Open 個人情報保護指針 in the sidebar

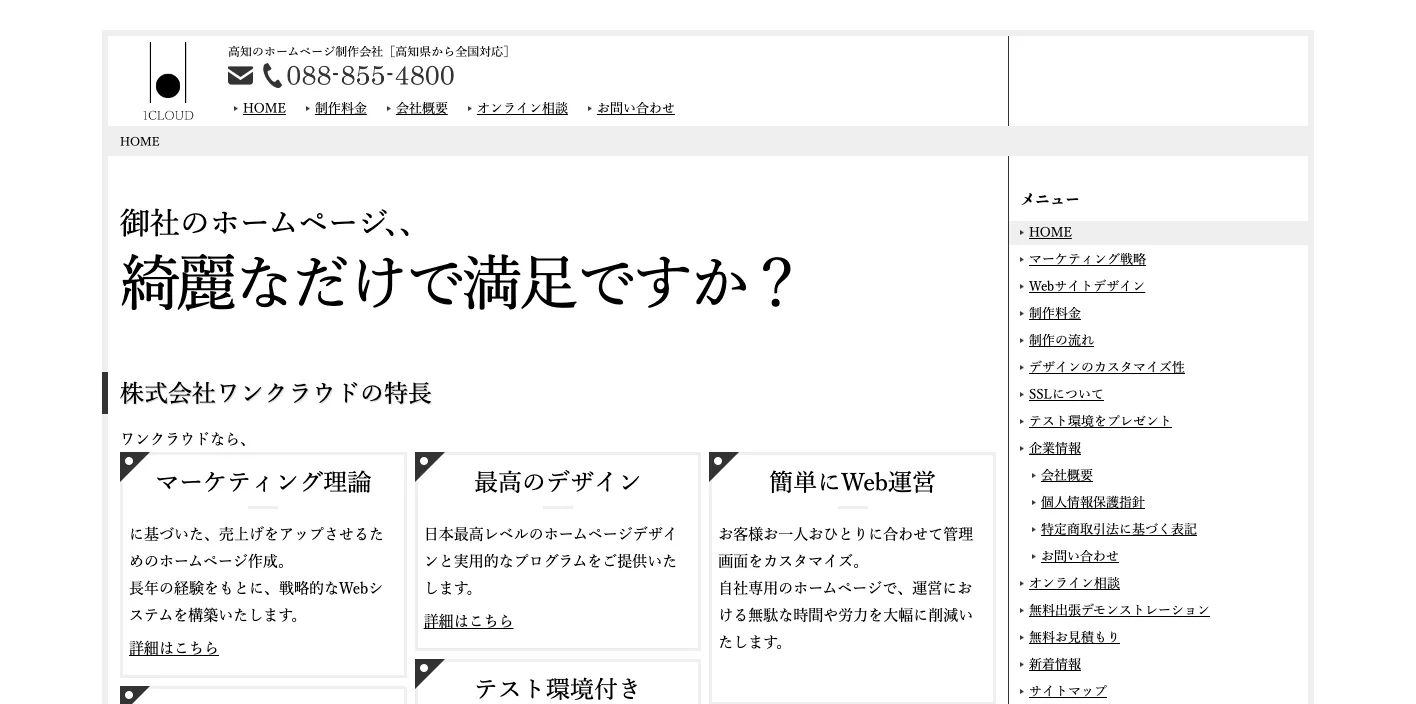(1093, 502)
